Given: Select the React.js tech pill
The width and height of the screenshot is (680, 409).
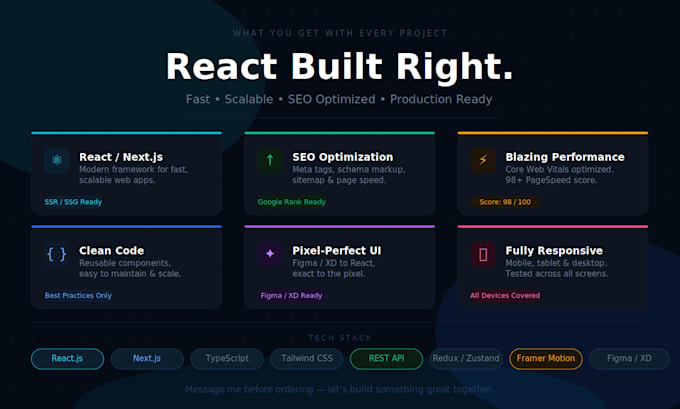Looking at the screenshot, I should point(67,359).
